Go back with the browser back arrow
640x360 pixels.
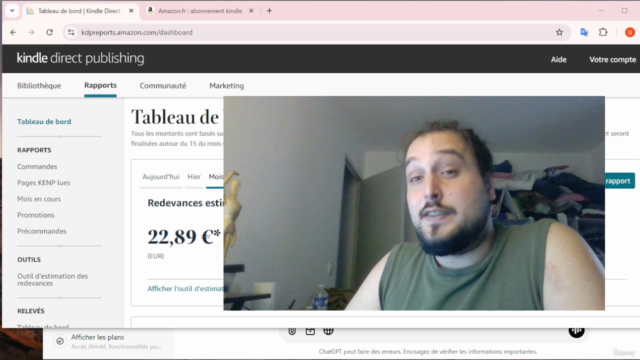pos(13,32)
